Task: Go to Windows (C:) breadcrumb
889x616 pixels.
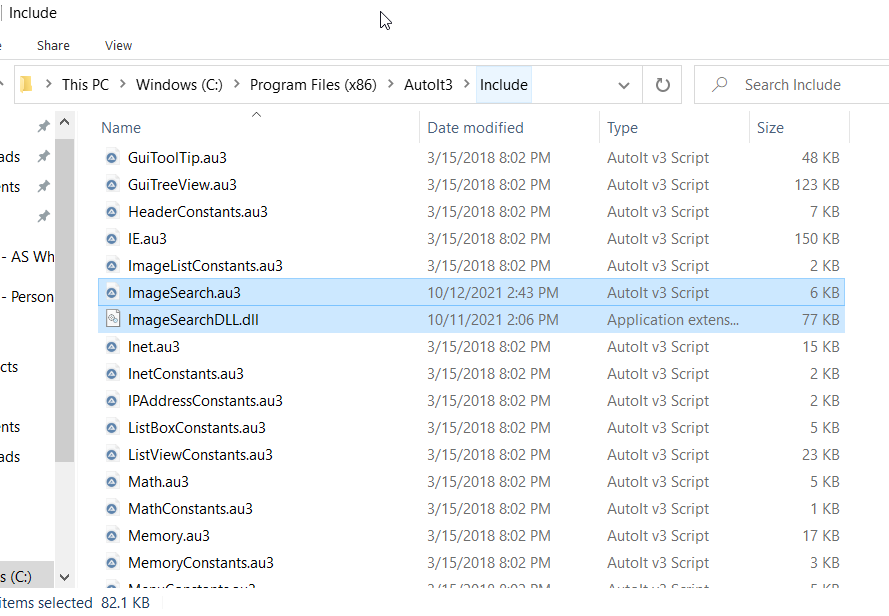Action: (x=179, y=85)
